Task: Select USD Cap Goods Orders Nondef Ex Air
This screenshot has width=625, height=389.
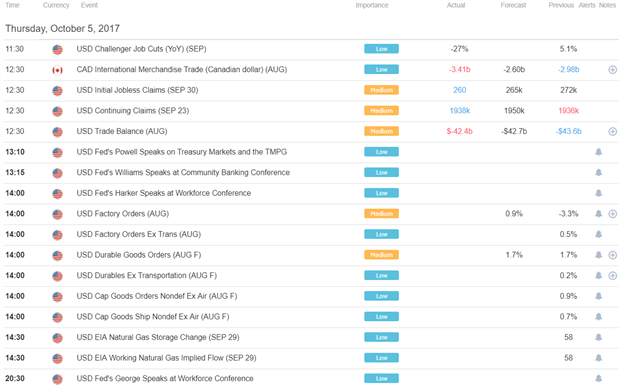Action: (157, 296)
